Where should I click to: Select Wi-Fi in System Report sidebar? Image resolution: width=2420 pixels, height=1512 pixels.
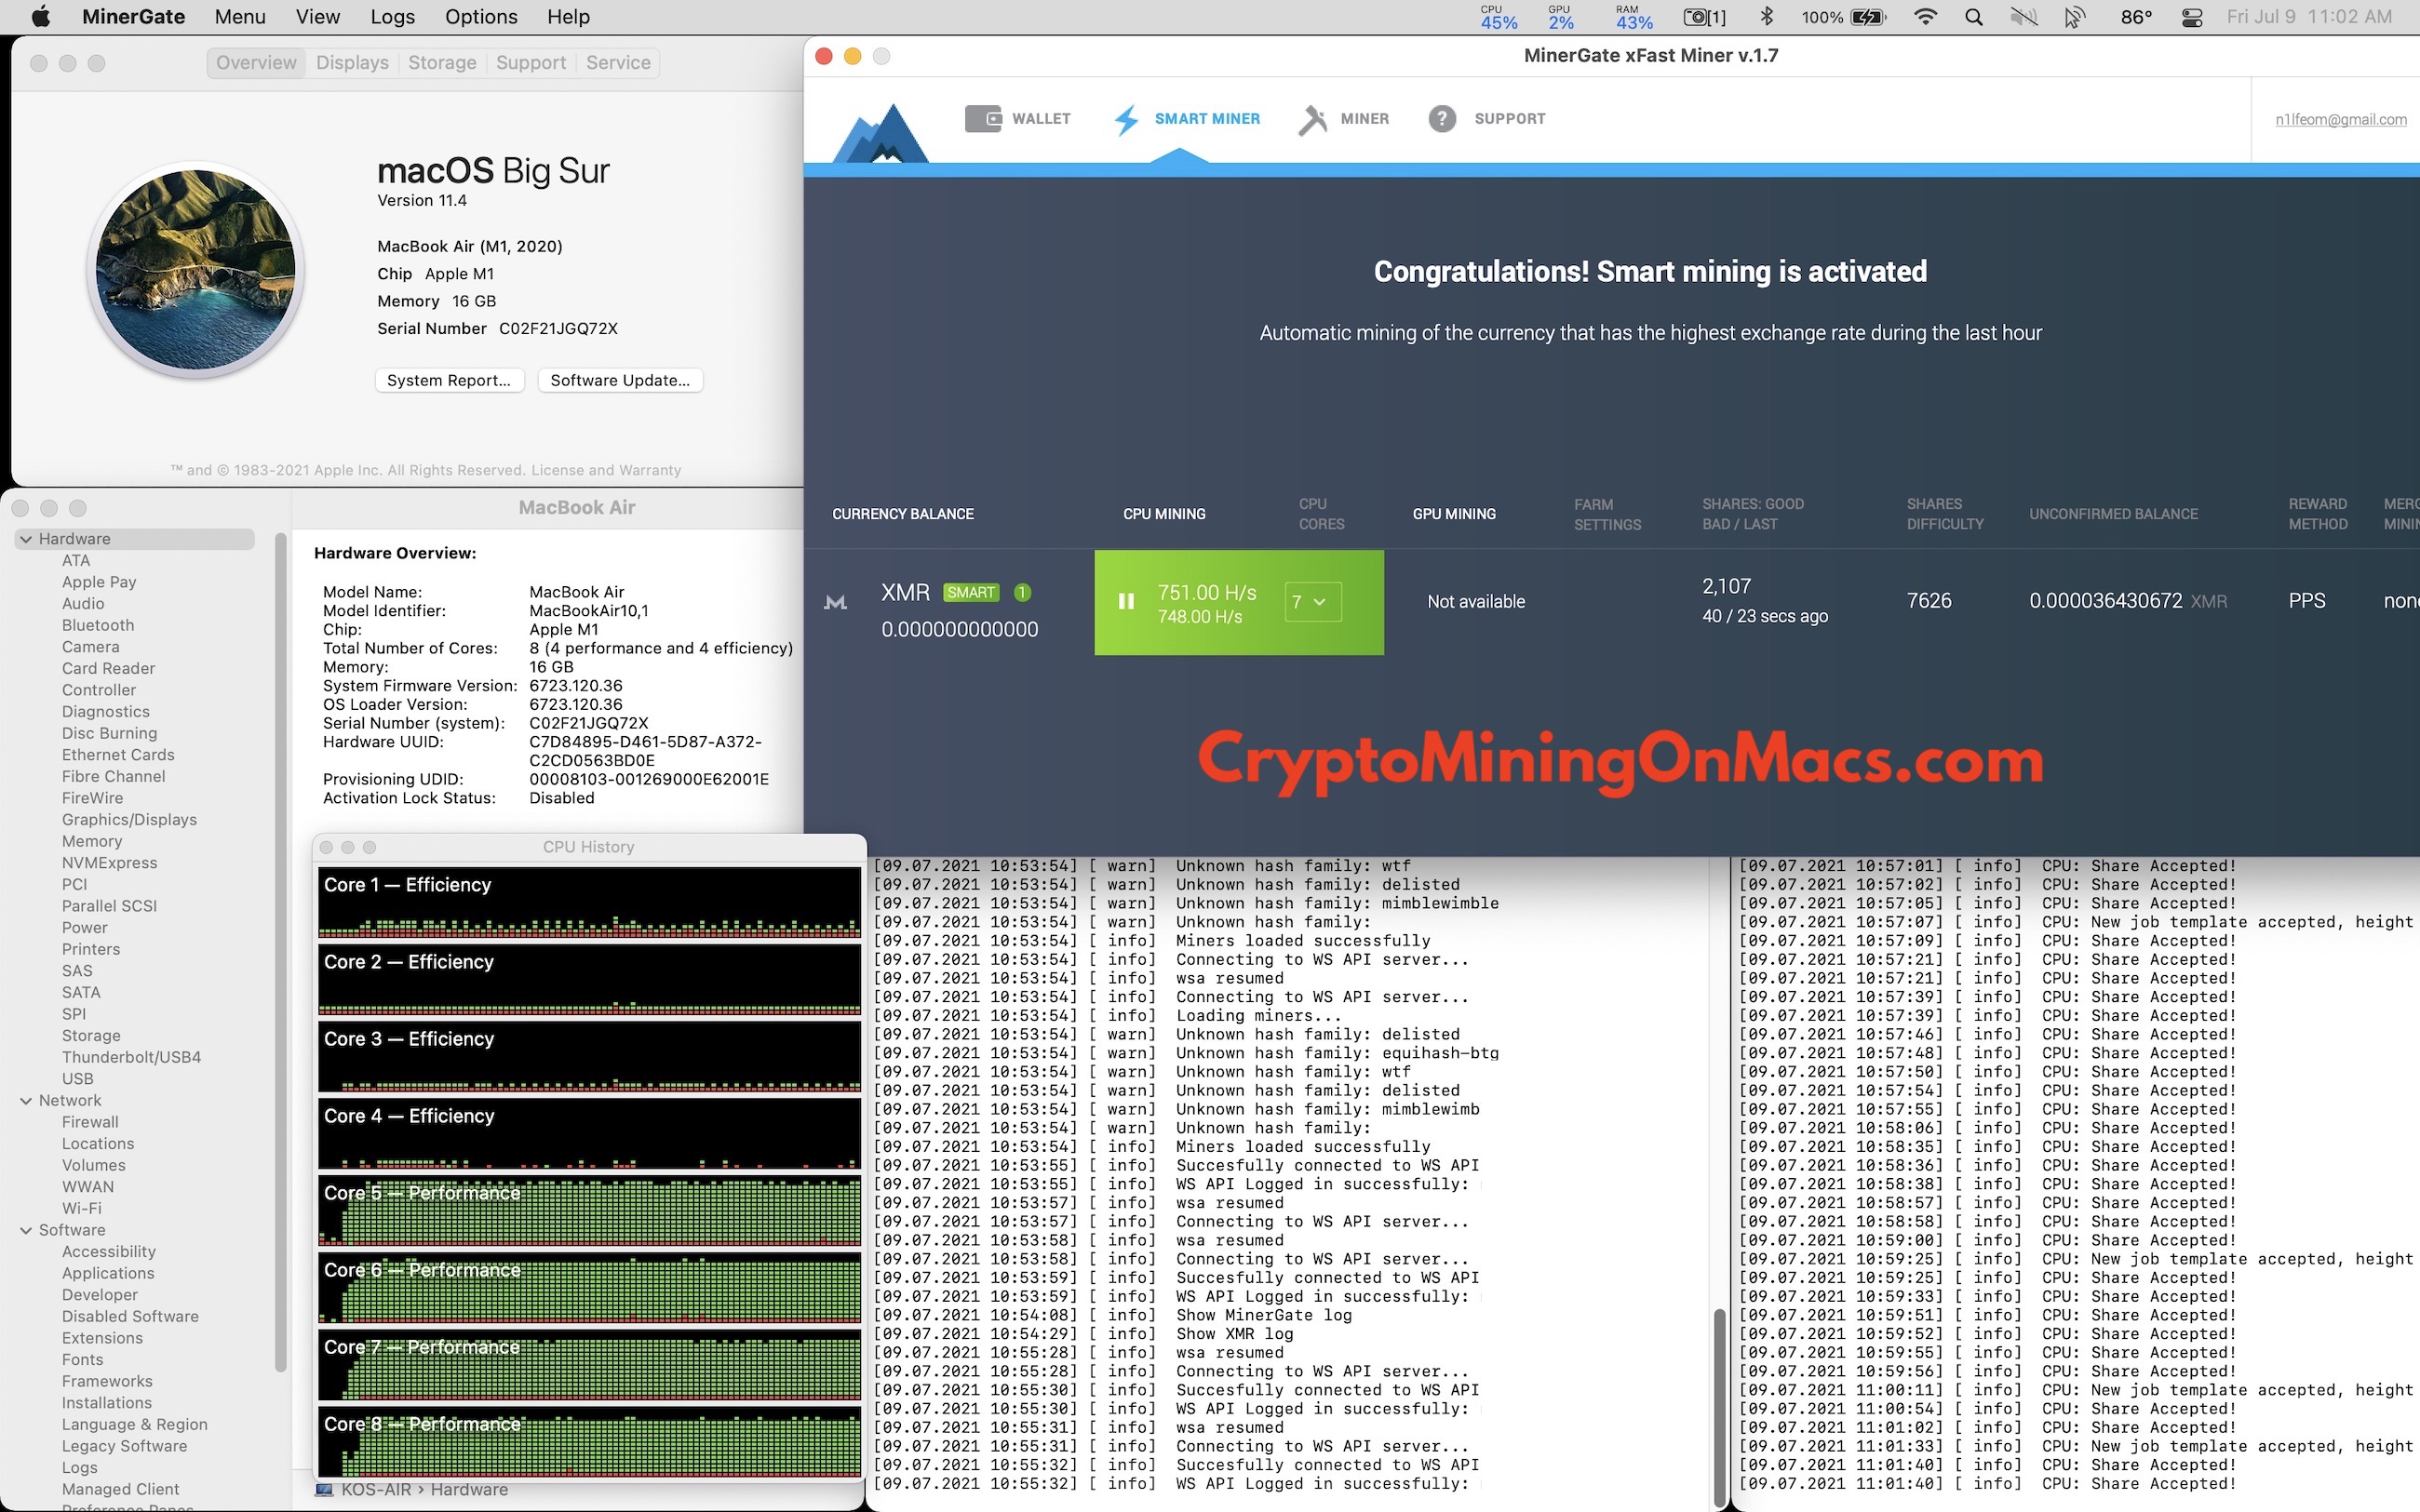pos(81,1209)
